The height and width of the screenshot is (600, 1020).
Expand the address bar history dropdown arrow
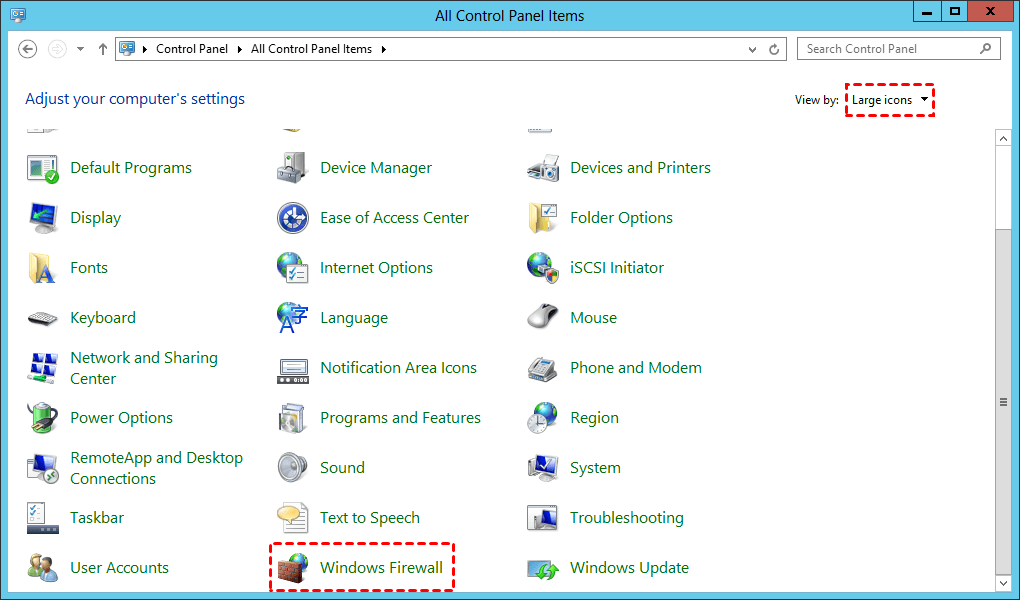point(753,49)
